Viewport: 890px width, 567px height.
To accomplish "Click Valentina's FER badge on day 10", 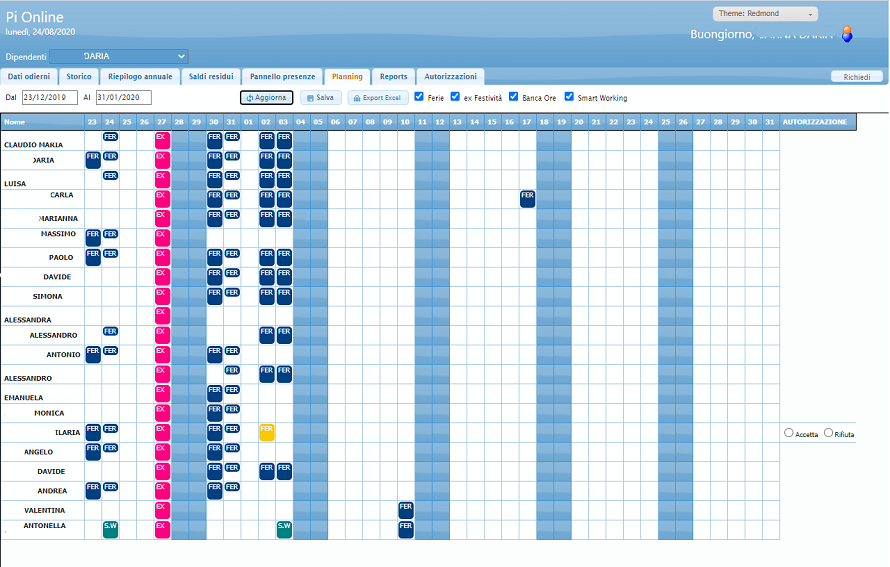I will 406,510.
